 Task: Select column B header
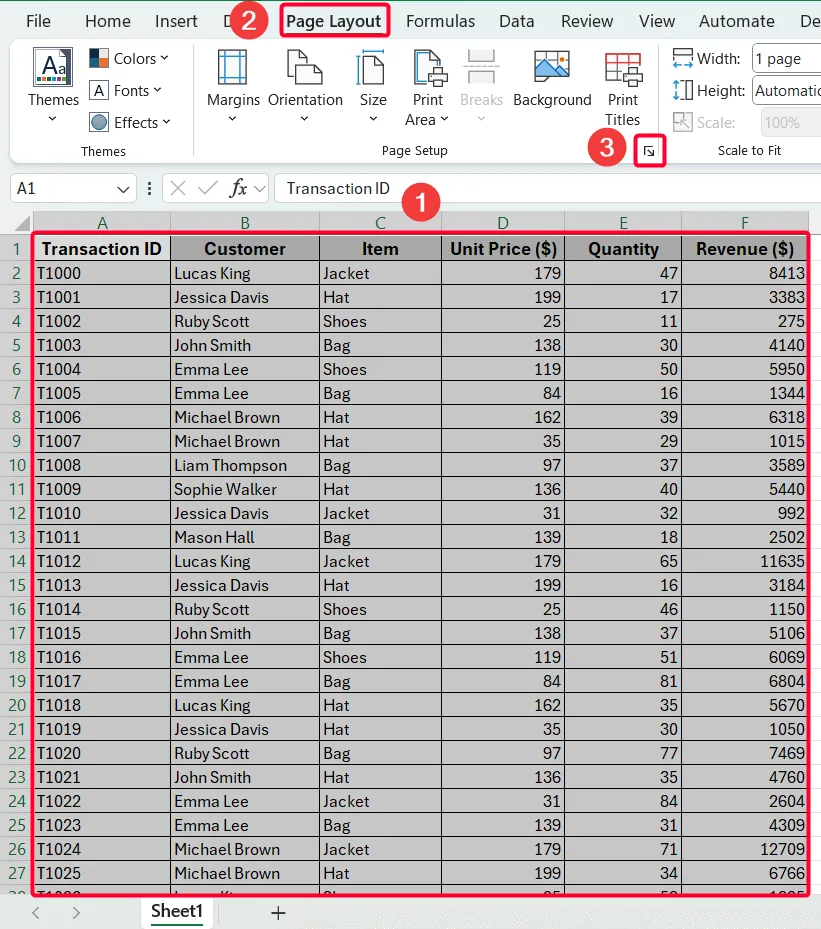pyautogui.click(x=245, y=223)
